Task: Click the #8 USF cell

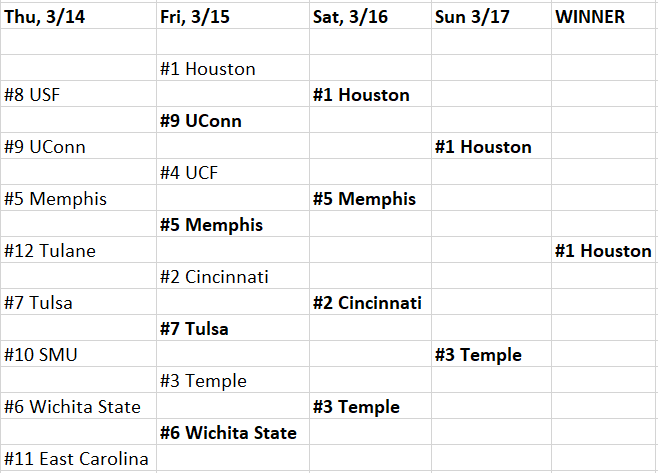Action: coord(78,94)
